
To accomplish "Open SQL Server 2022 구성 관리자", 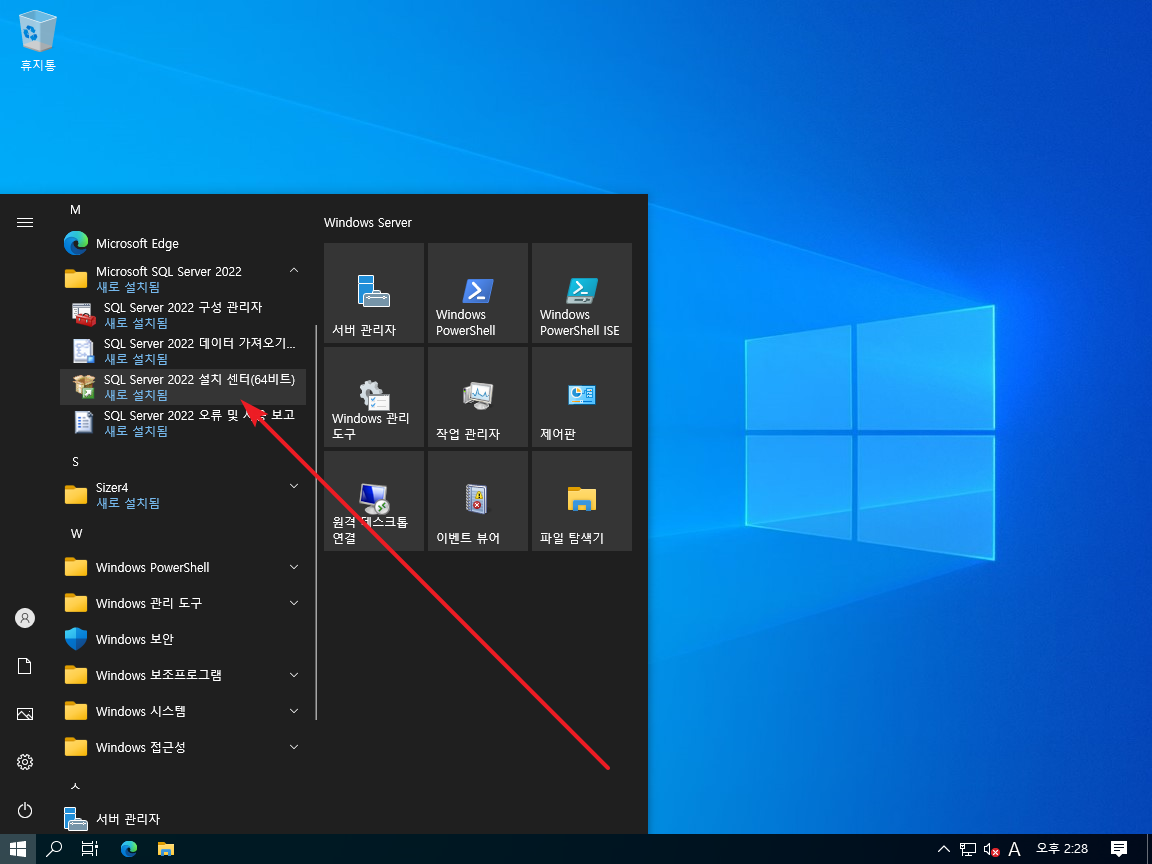I will coord(183,314).
